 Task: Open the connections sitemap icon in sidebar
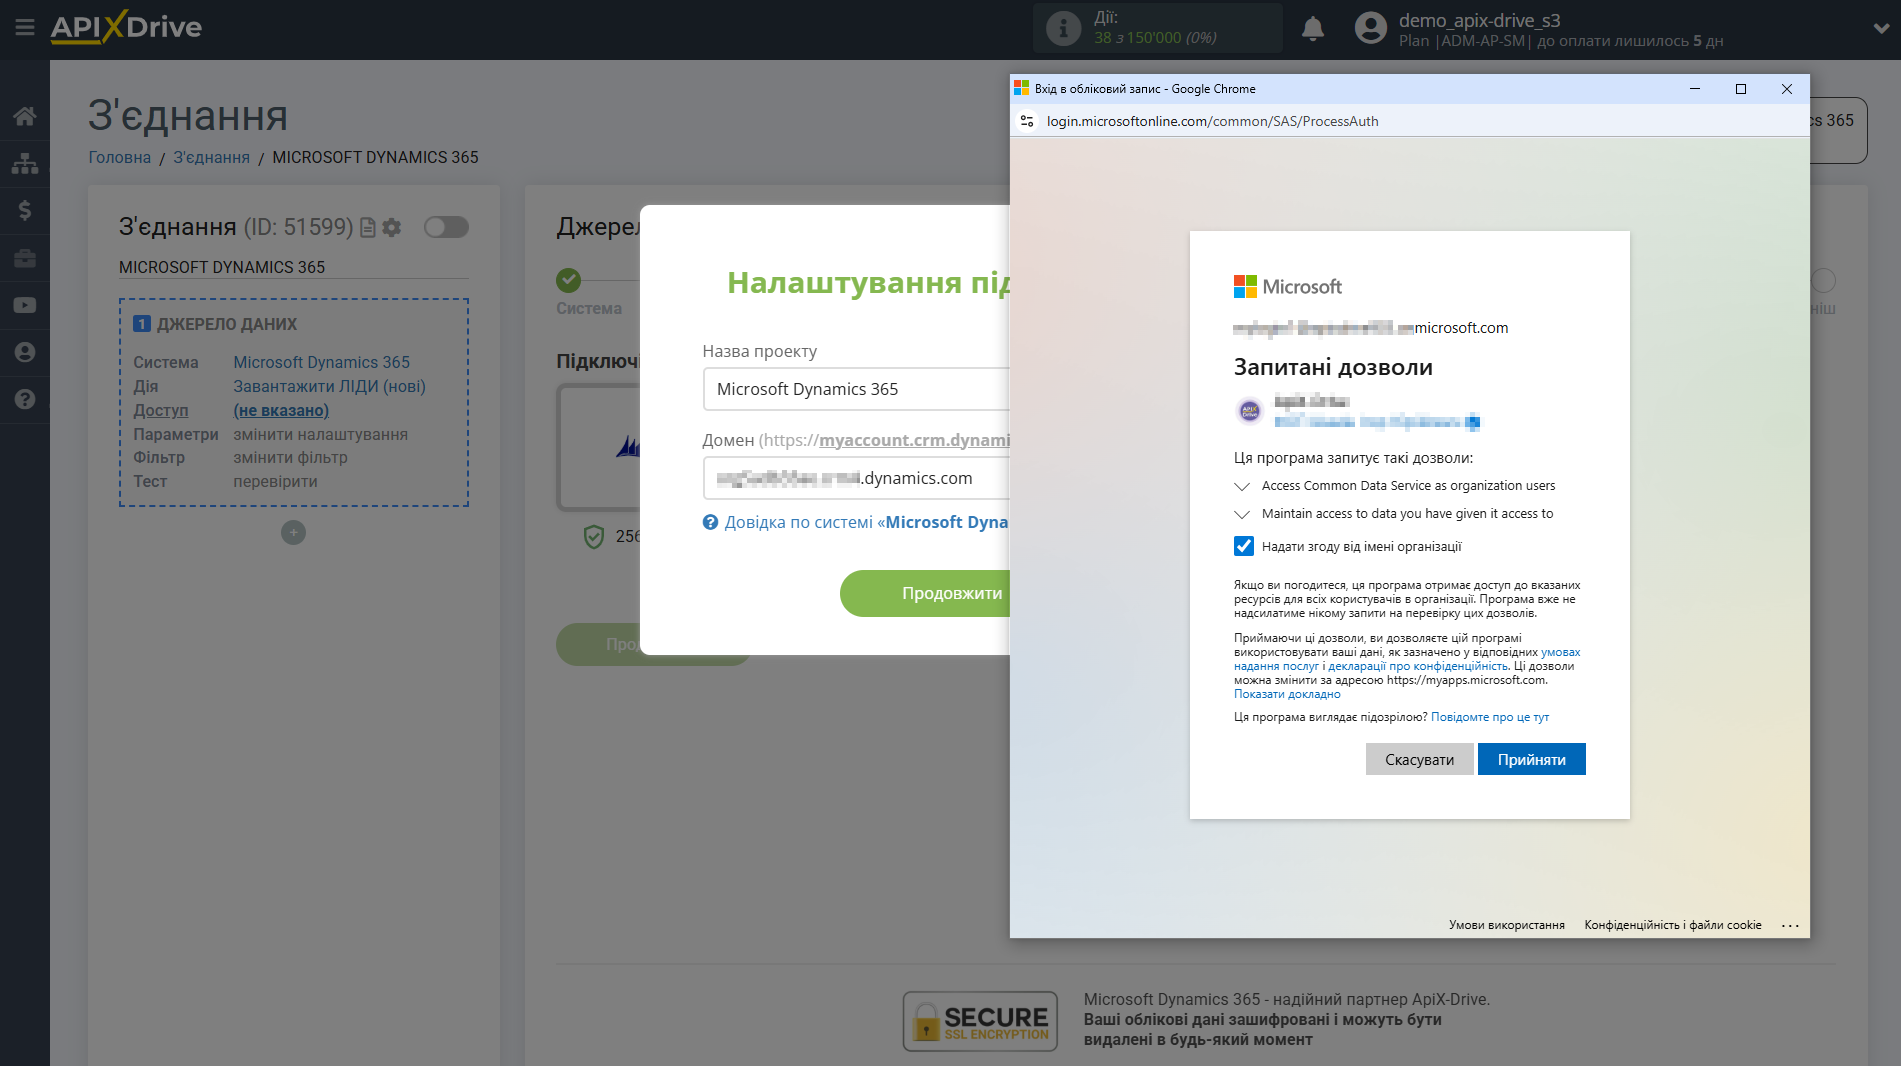[25, 163]
